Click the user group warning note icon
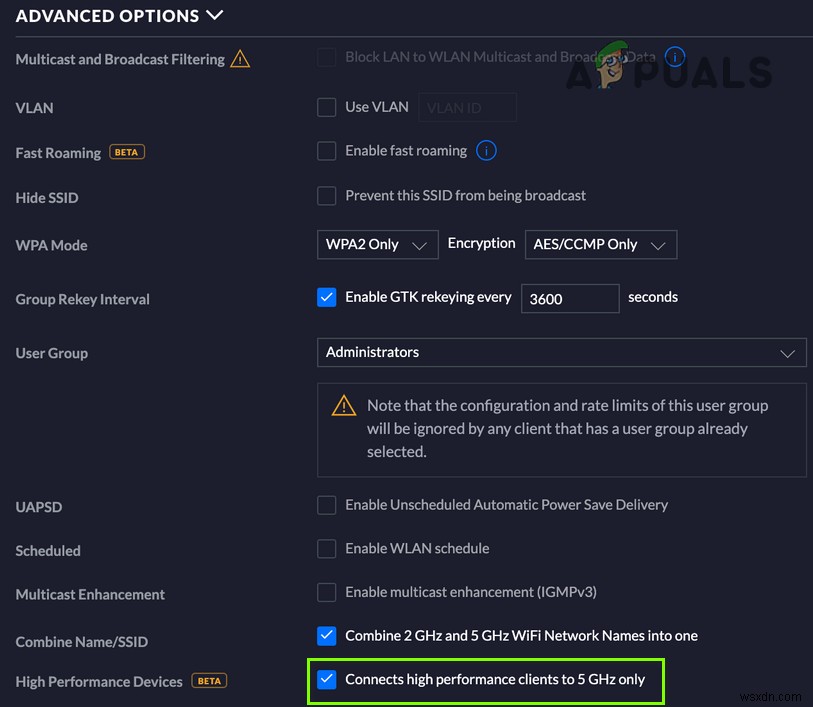The width and height of the screenshot is (813, 707). 344,405
